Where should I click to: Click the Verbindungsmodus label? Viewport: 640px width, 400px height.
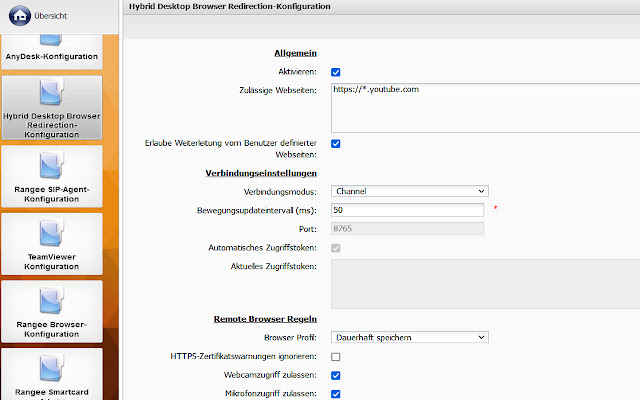click(280, 191)
